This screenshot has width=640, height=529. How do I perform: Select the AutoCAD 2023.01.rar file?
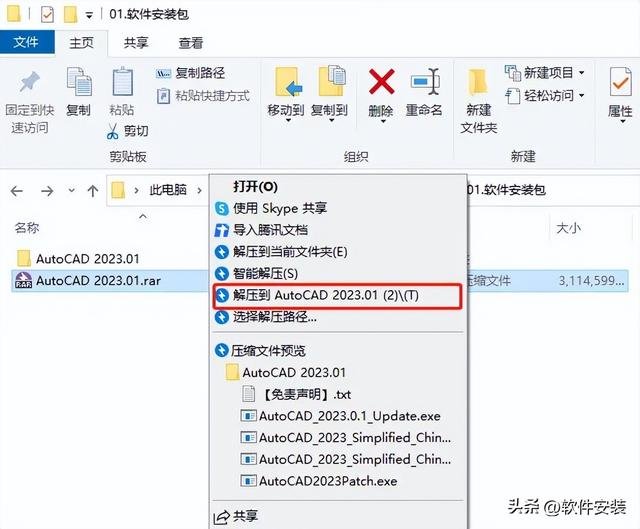(98, 280)
